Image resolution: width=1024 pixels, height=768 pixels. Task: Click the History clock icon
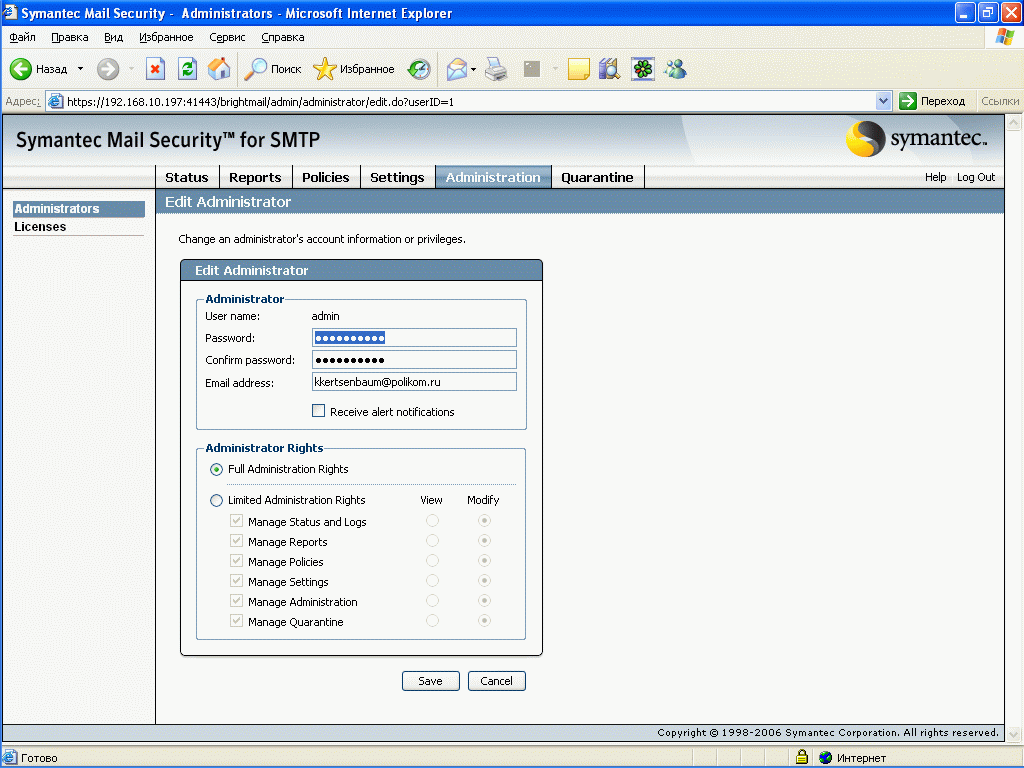(419, 69)
